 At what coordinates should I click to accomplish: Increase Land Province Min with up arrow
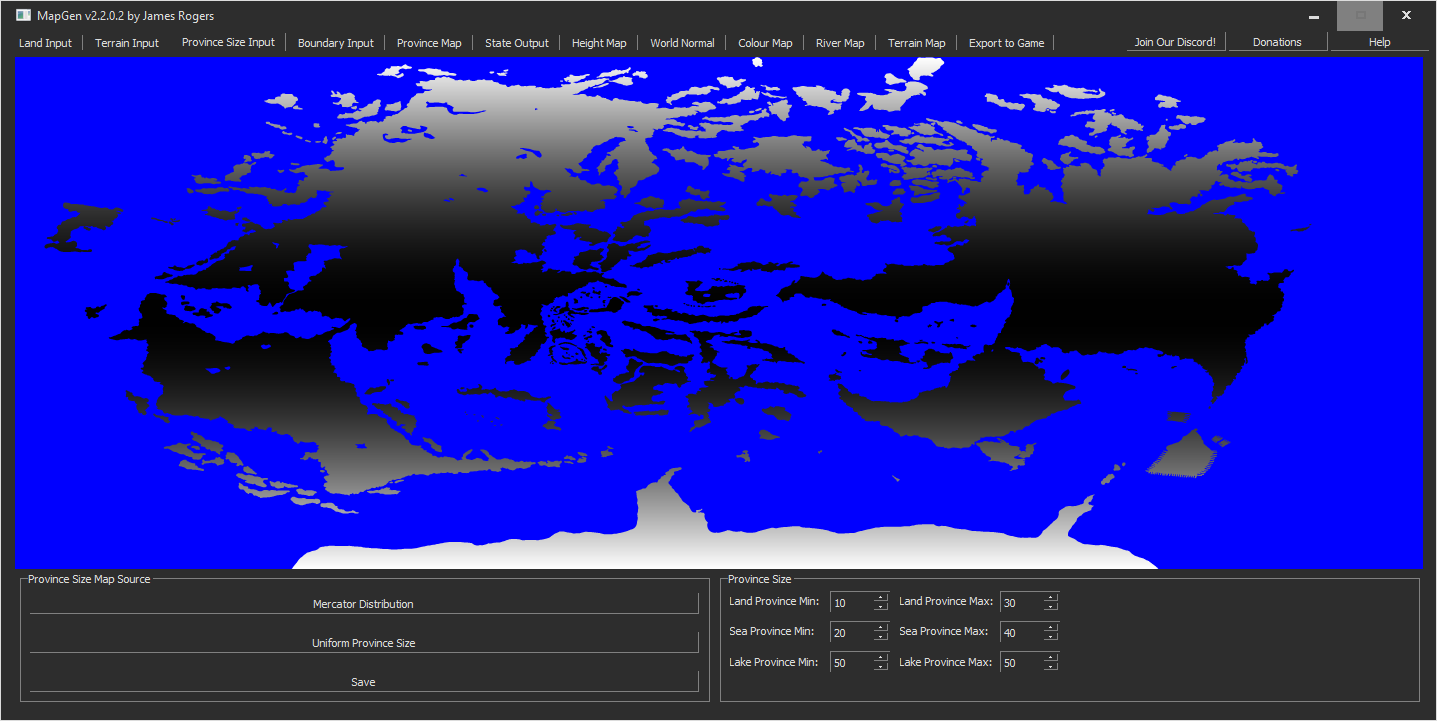tap(881, 597)
